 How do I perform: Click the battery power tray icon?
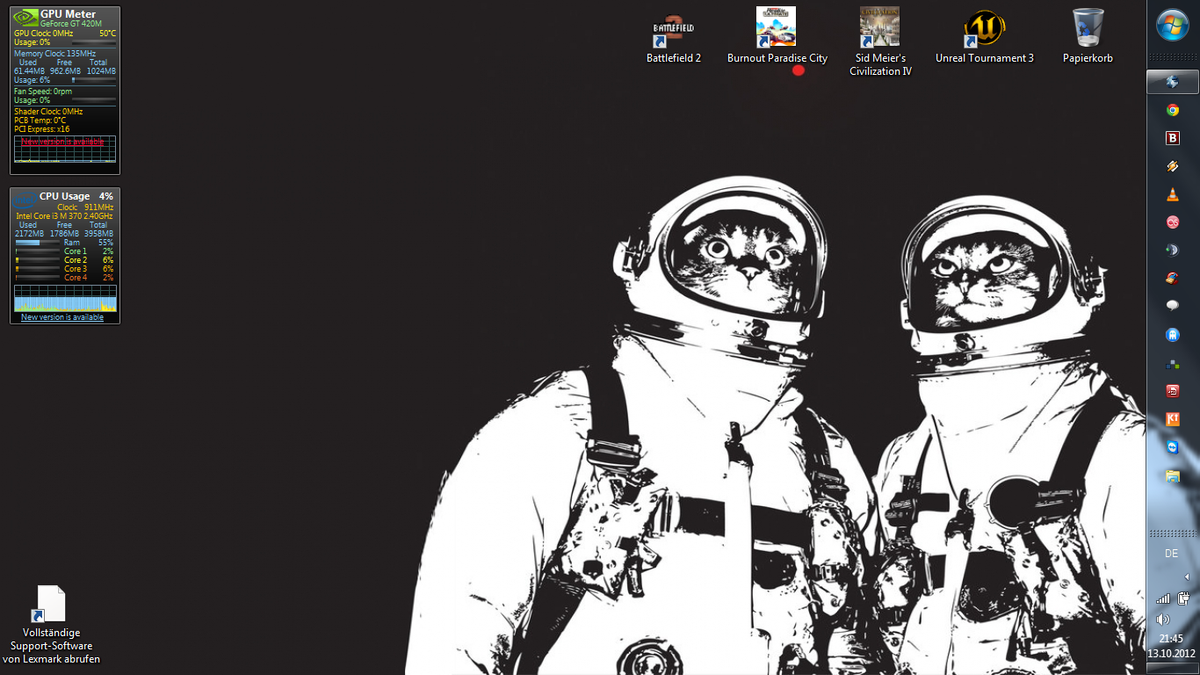[1182, 598]
